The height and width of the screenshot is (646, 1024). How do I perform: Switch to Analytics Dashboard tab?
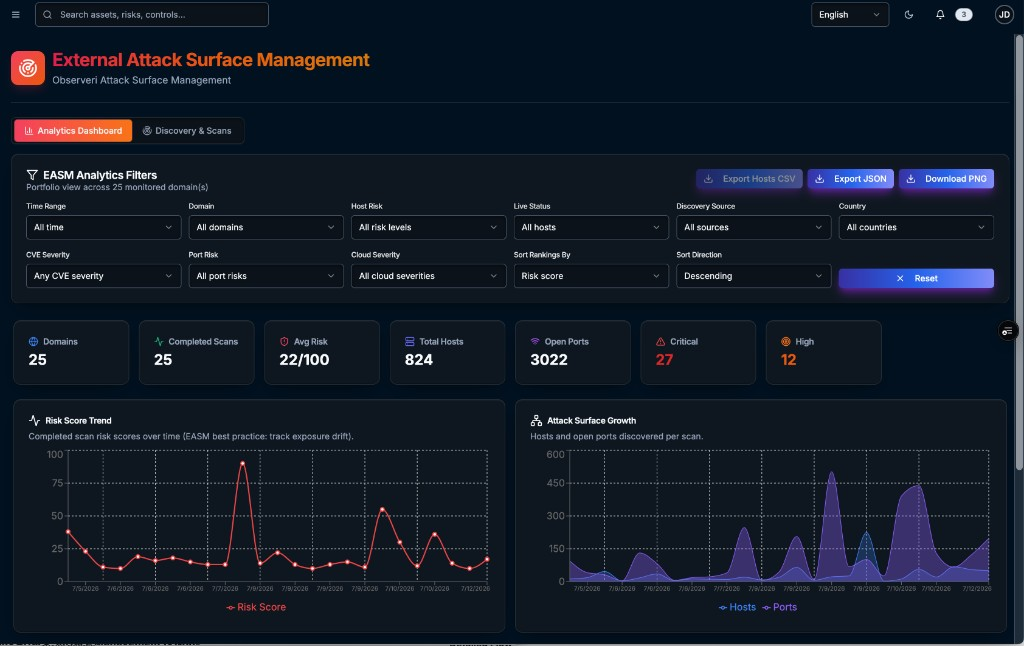click(x=73, y=131)
